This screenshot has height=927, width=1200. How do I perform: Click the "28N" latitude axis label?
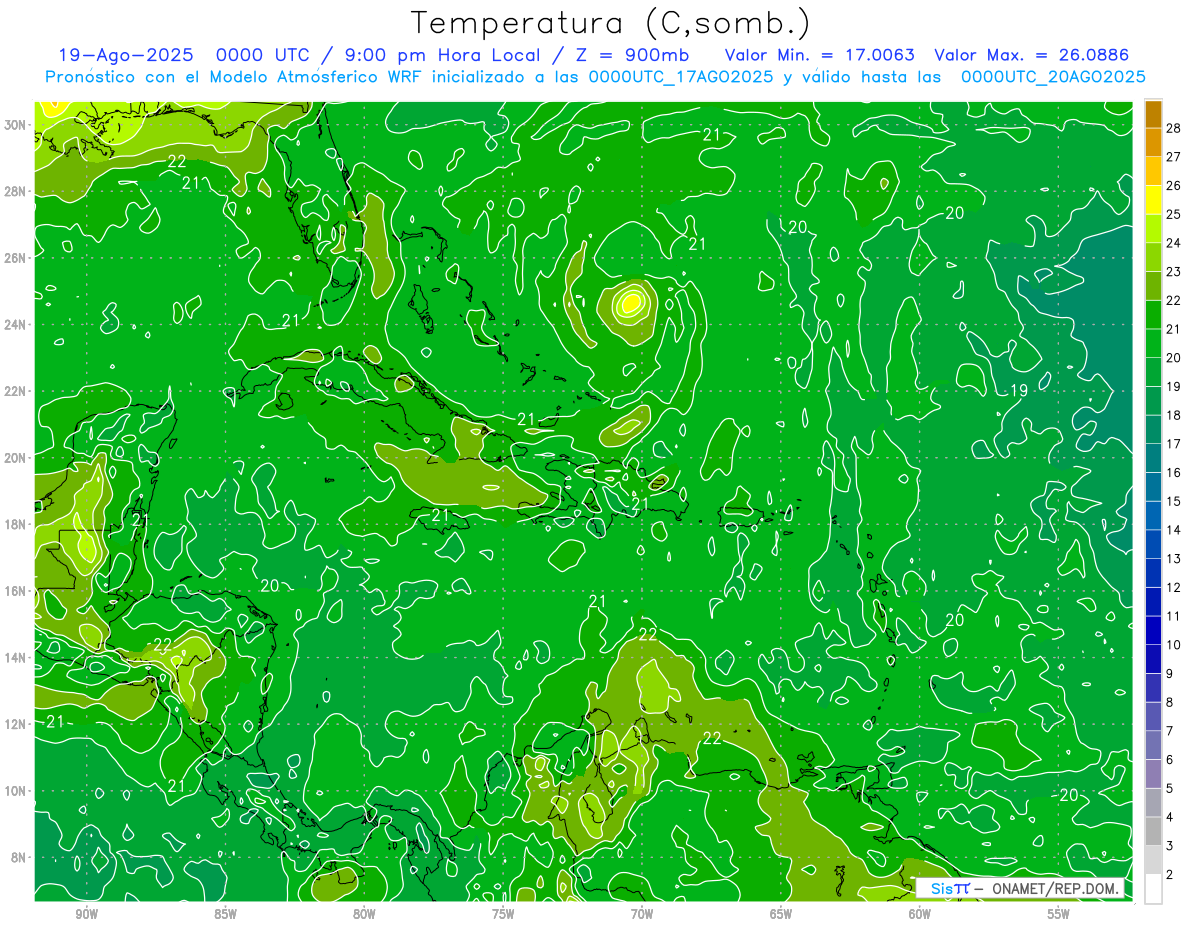tap(17, 191)
